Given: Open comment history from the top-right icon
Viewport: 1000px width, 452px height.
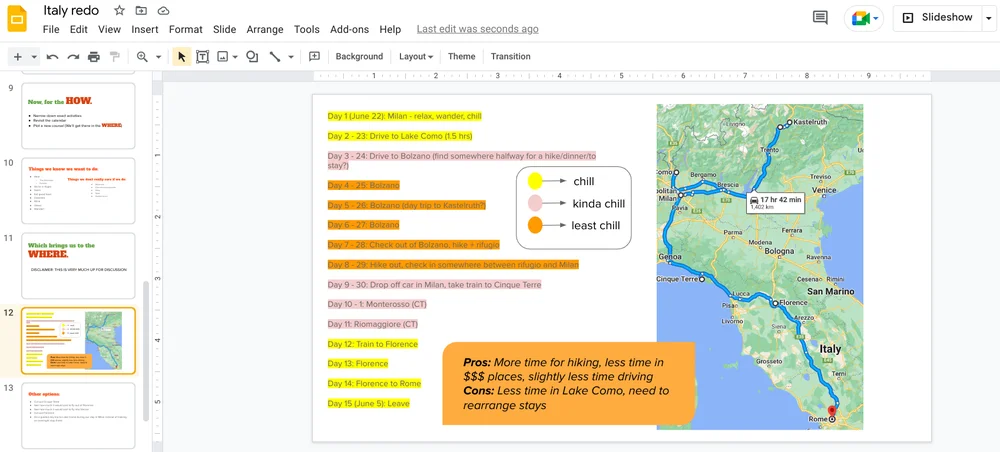Looking at the screenshot, I should point(820,18).
